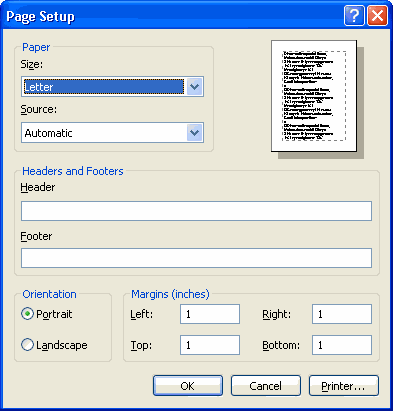Select the Portrait orientation option

(27, 314)
